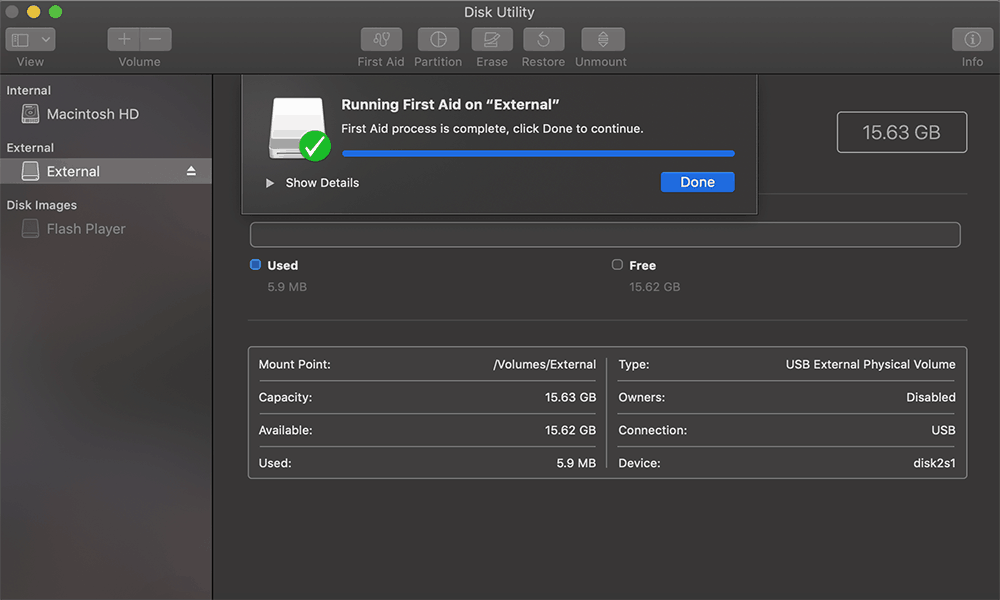This screenshot has height=600, width=1000.
Task: Select External volume in sidebar
Action: pyautogui.click(x=106, y=172)
